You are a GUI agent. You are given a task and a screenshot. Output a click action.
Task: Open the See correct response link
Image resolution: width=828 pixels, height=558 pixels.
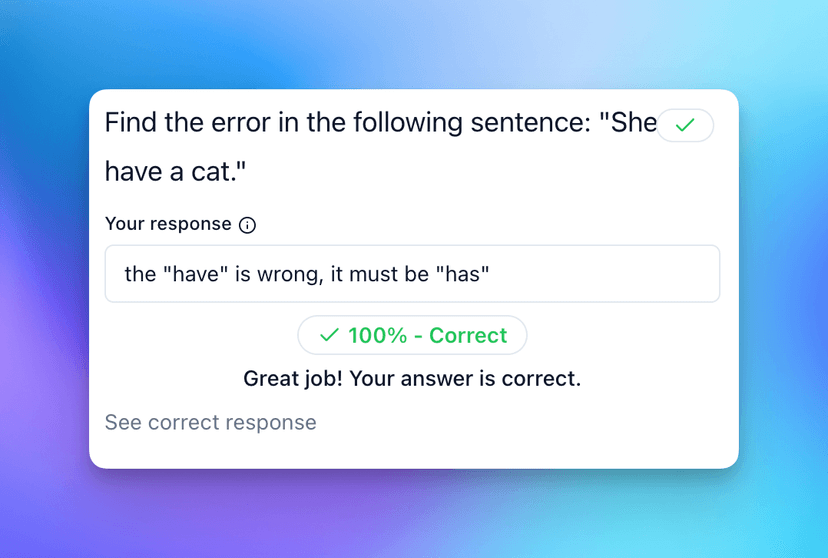tap(210, 423)
